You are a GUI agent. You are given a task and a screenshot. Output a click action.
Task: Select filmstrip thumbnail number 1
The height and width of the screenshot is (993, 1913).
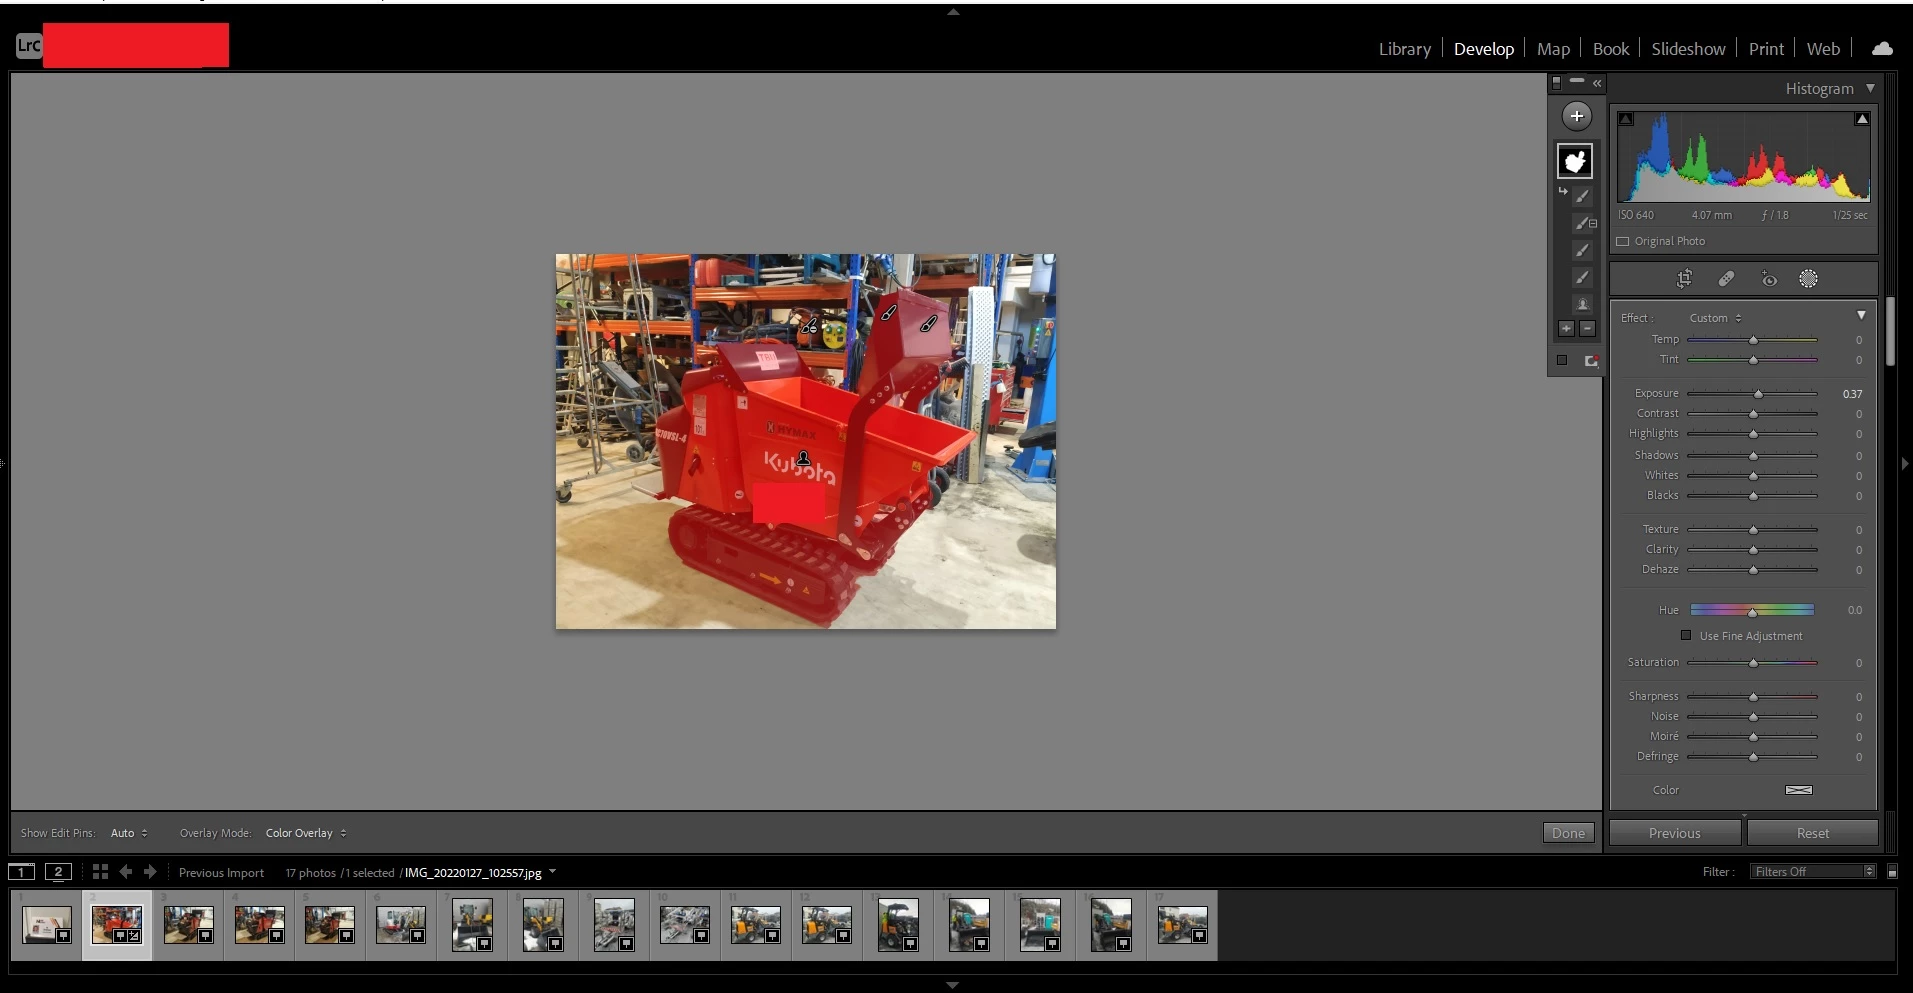tap(46, 925)
